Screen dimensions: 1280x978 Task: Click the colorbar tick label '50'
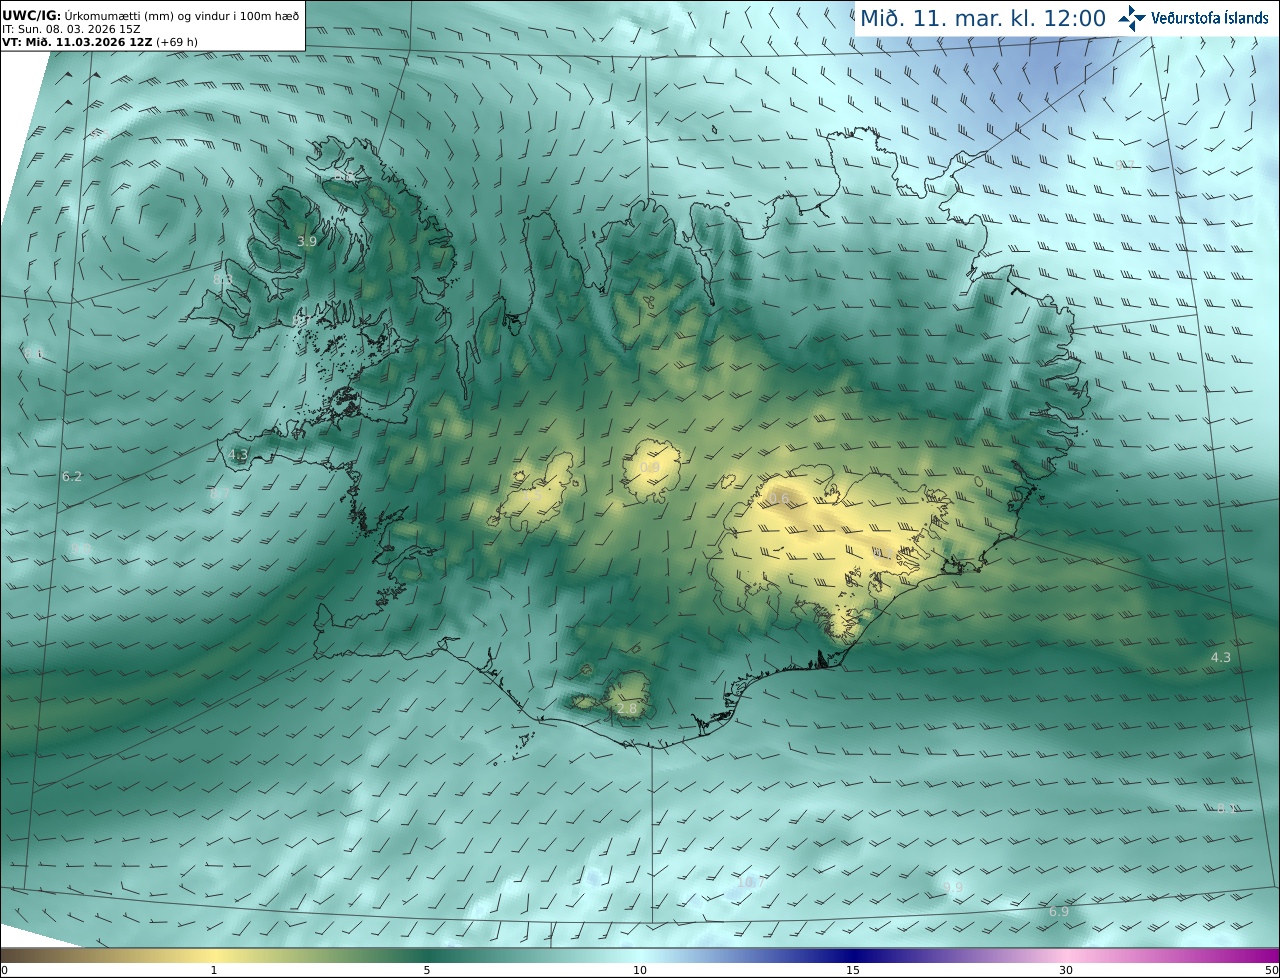1271,970
